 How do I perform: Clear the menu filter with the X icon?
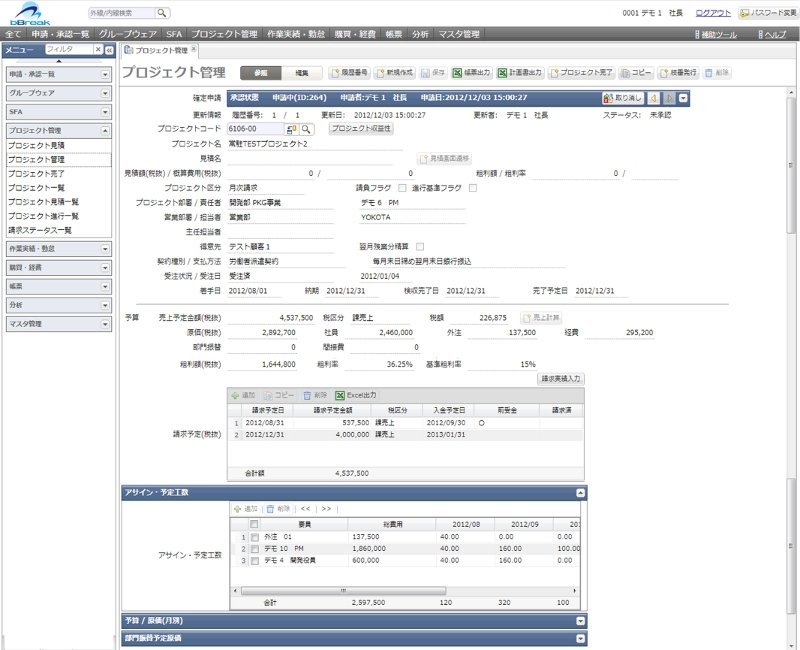coord(98,49)
